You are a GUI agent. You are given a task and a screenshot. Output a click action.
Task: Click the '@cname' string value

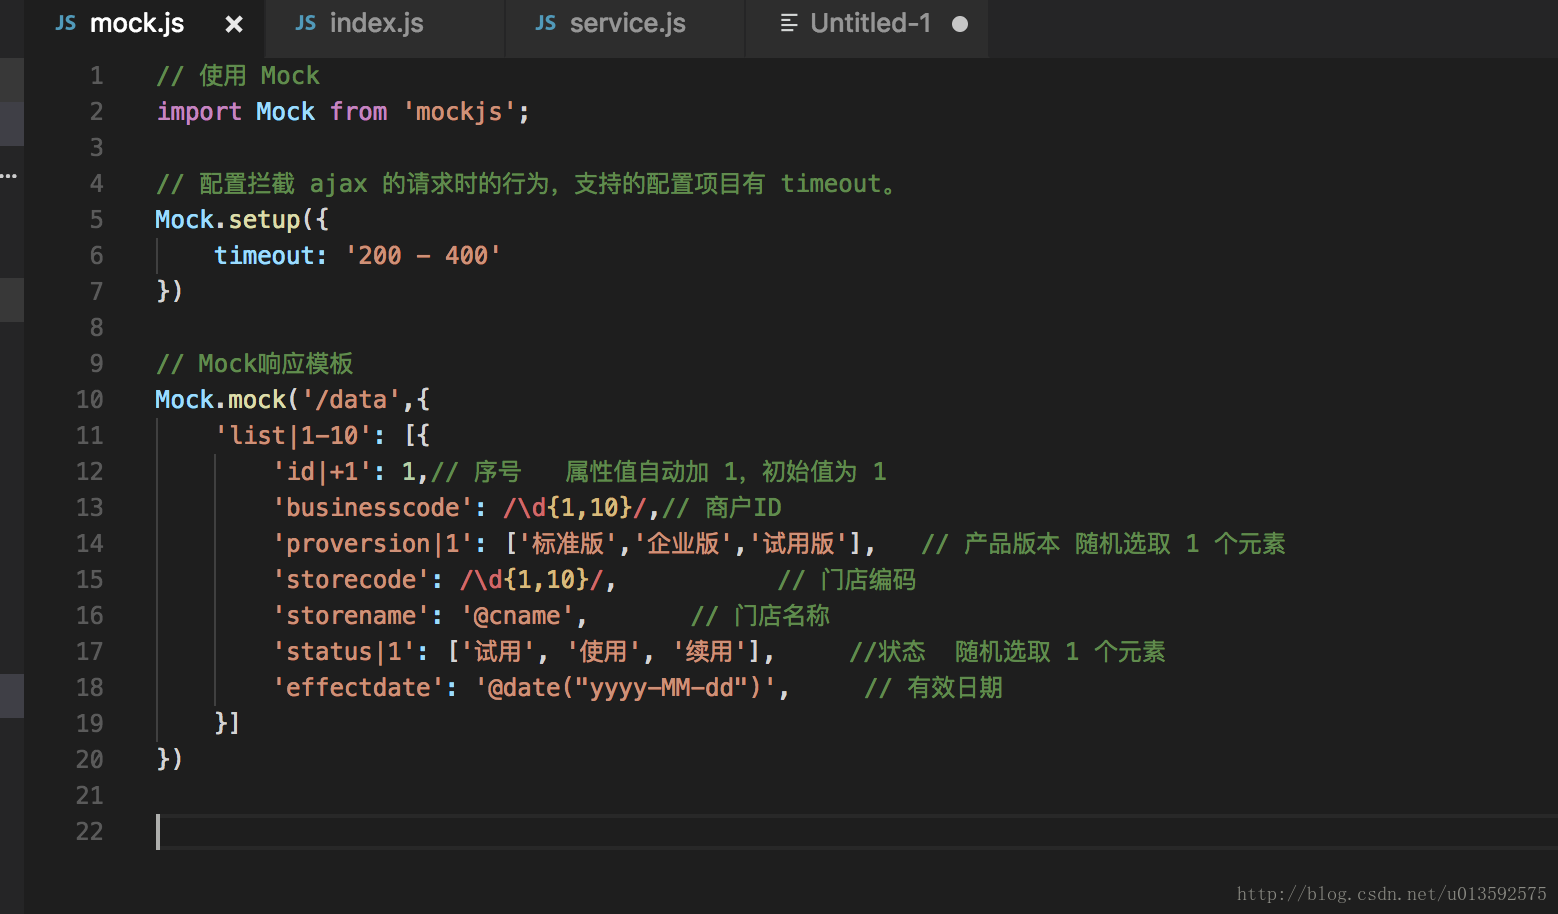point(517,616)
